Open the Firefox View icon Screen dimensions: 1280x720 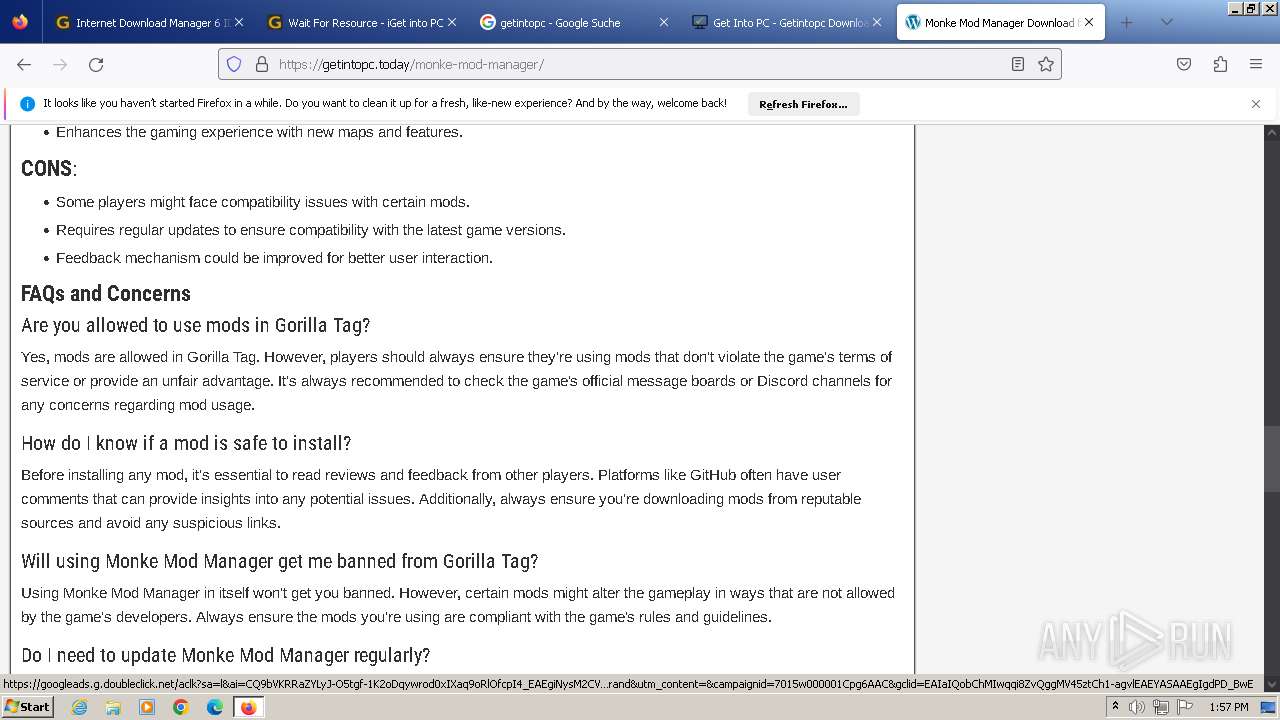point(20,22)
